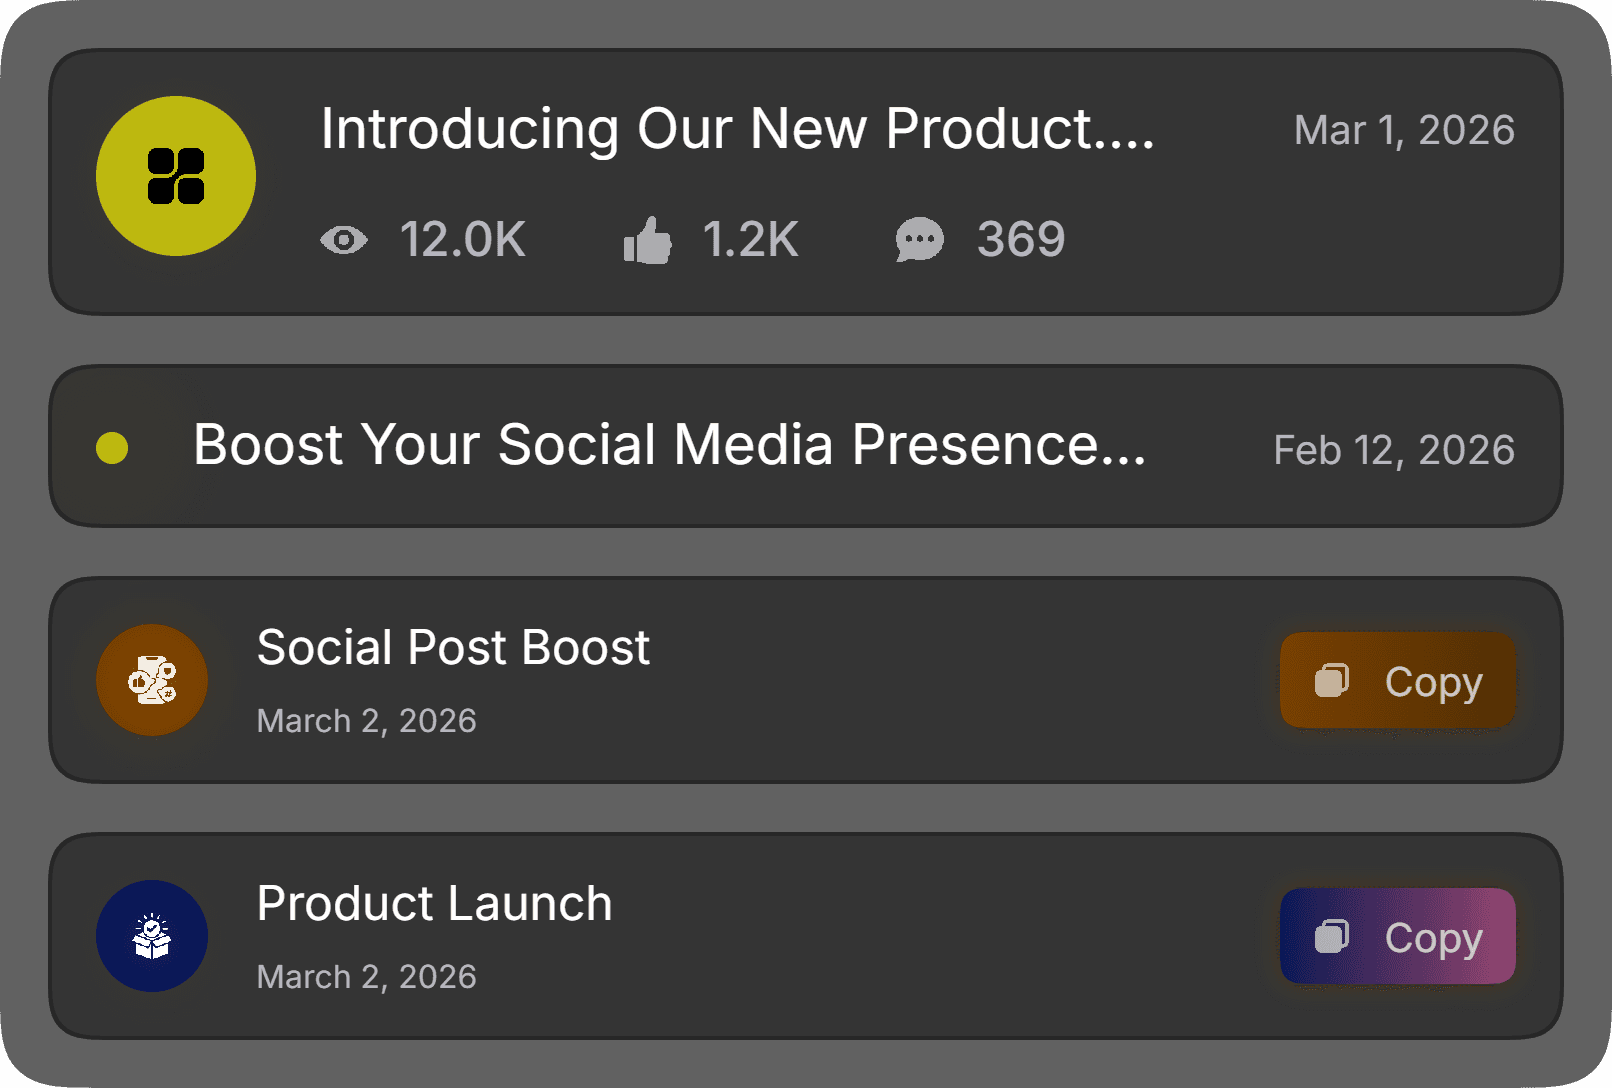Image resolution: width=1612 pixels, height=1088 pixels.
Task: Open the Boost Your Social Media Presence post
Action: [670, 445]
